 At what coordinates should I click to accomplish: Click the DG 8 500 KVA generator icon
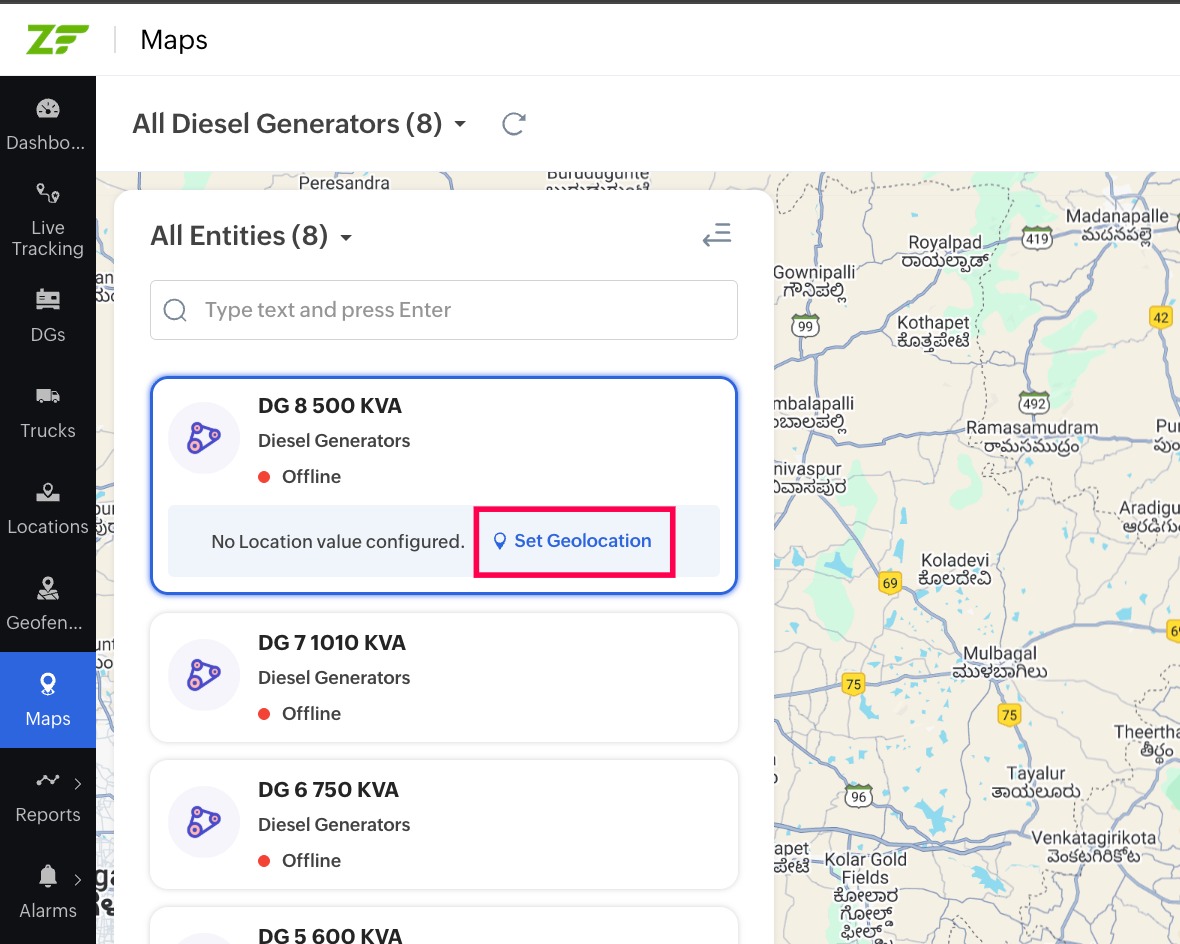click(204, 437)
